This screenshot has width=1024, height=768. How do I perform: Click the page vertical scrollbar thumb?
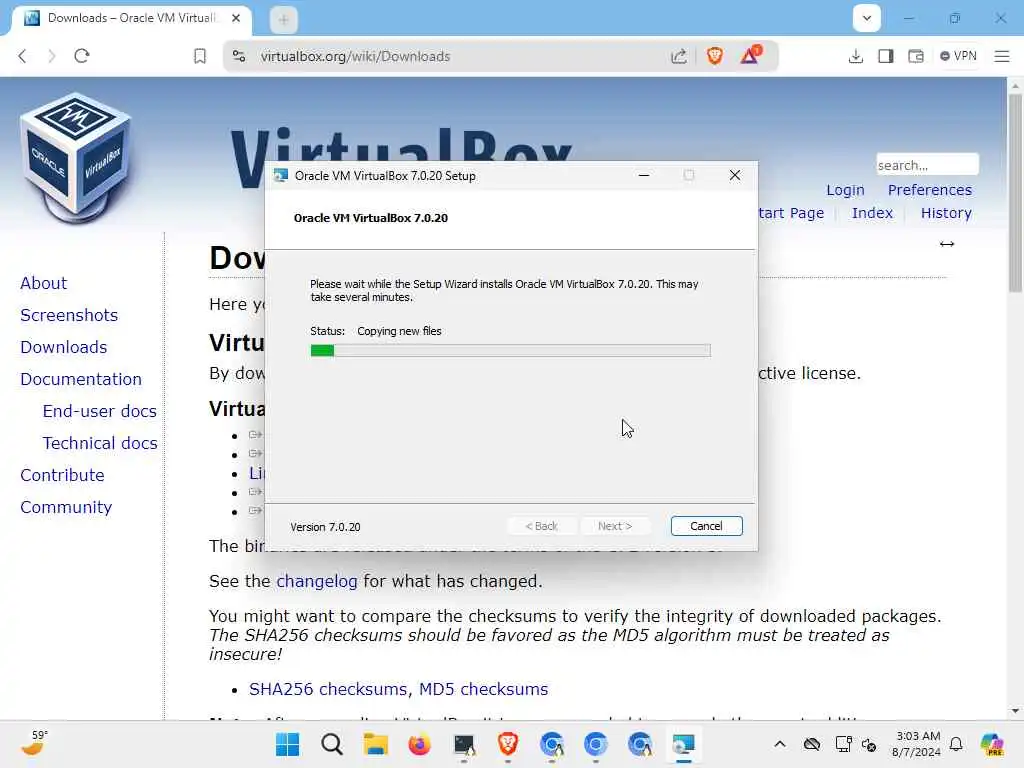pyautogui.click(x=1015, y=193)
